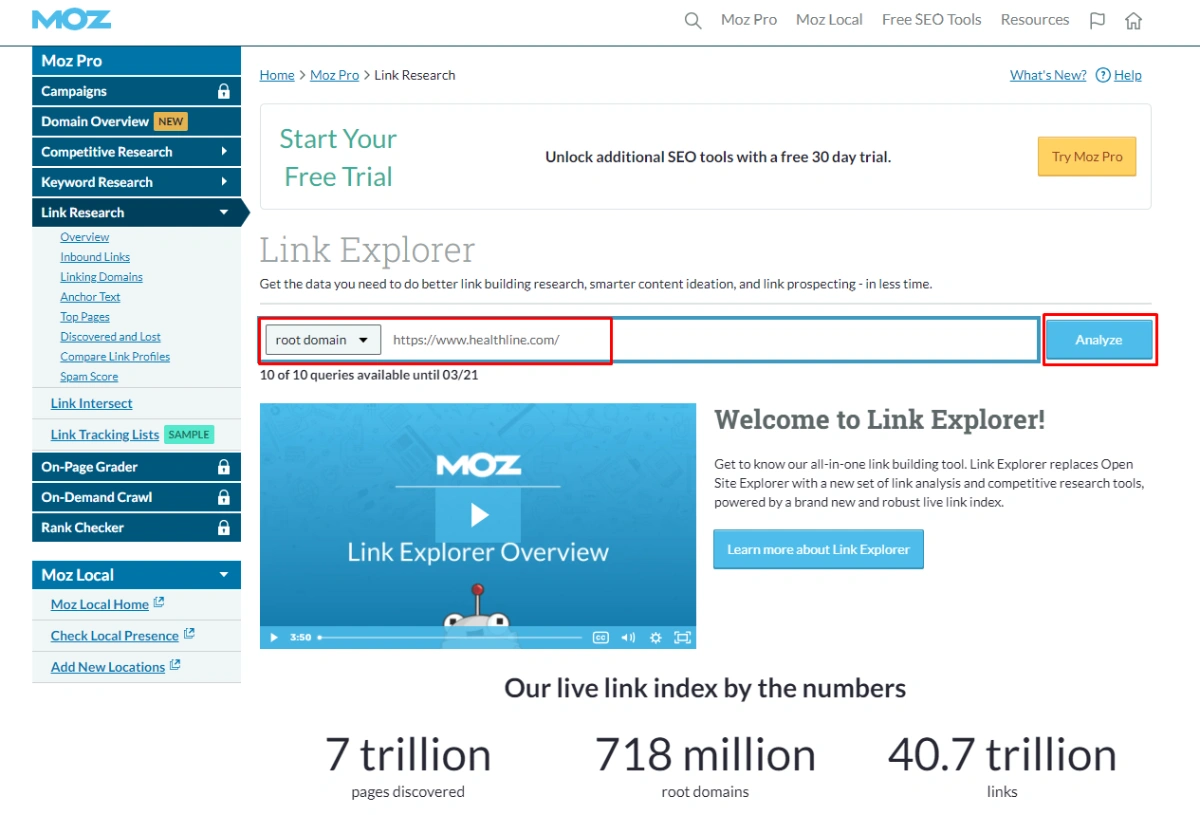The width and height of the screenshot is (1200, 815).
Task: Open the Compare Link Profiles link
Action: [x=115, y=357]
